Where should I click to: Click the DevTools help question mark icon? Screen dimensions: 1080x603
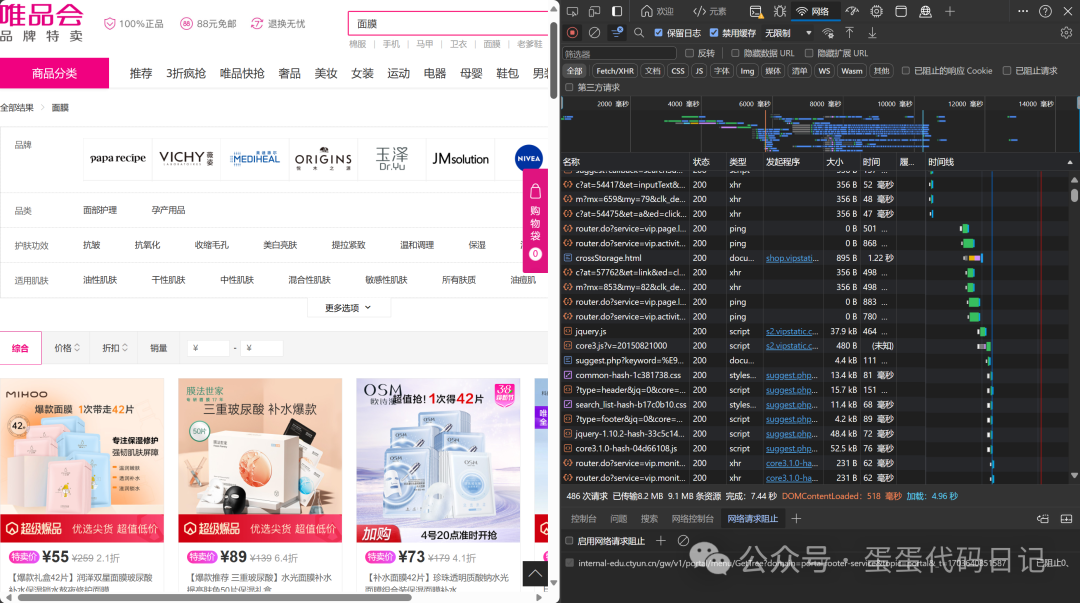pos(1046,11)
